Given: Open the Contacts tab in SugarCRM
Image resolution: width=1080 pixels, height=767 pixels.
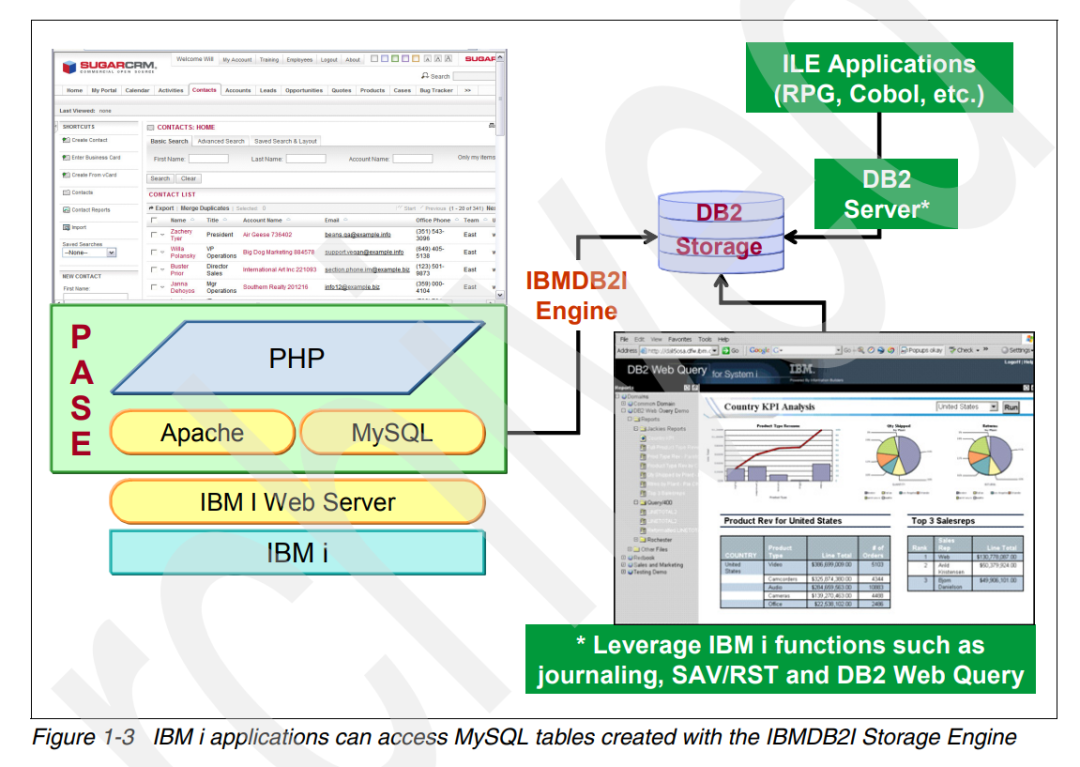Looking at the screenshot, I should pos(204,90).
